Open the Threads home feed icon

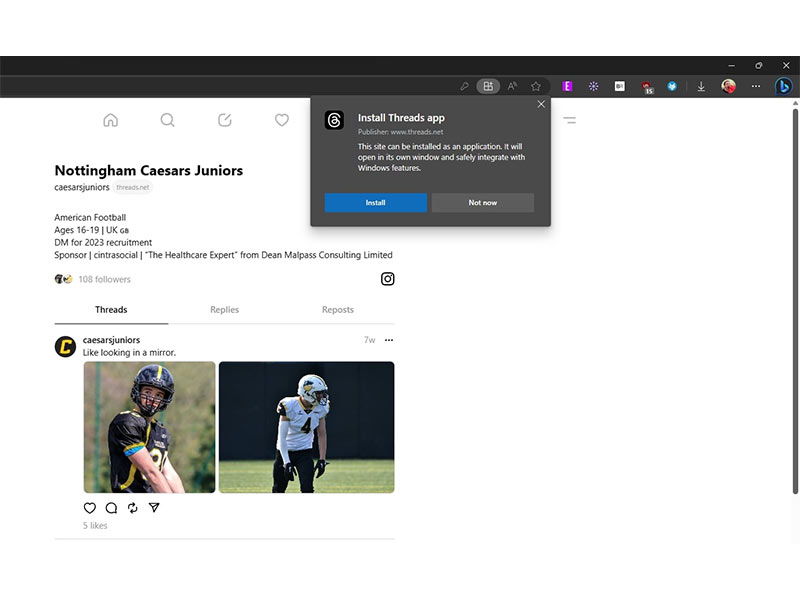pos(111,120)
